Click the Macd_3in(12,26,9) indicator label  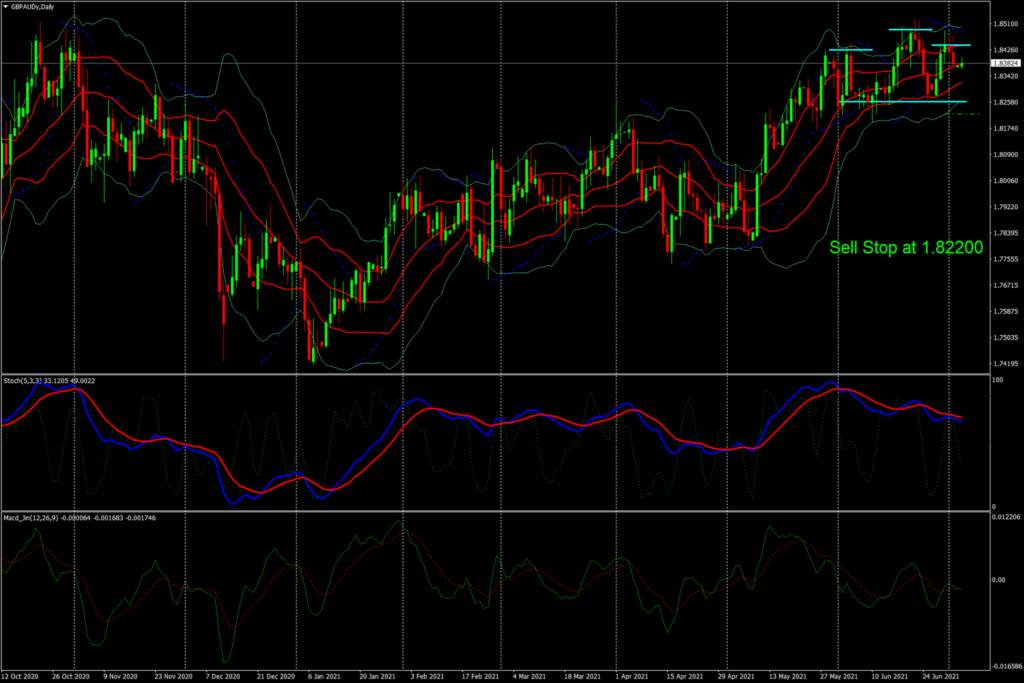pos(80,518)
